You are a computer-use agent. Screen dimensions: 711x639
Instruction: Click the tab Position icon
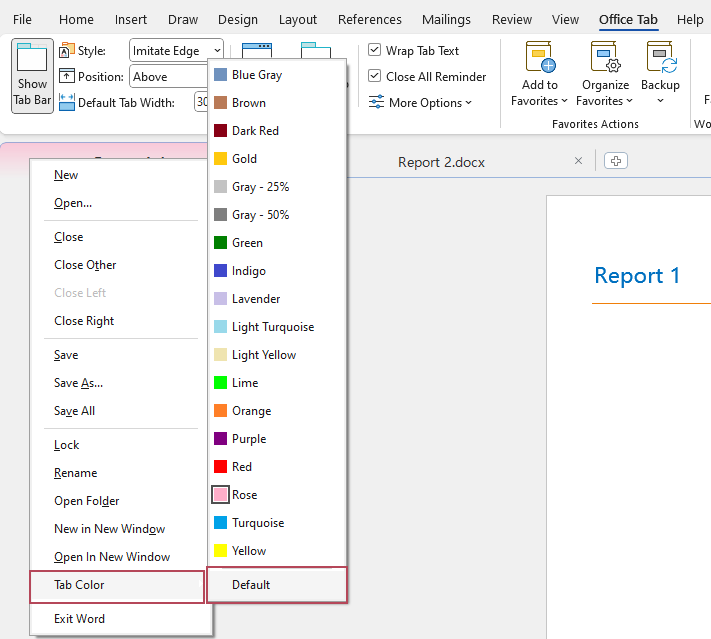point(67,76)
